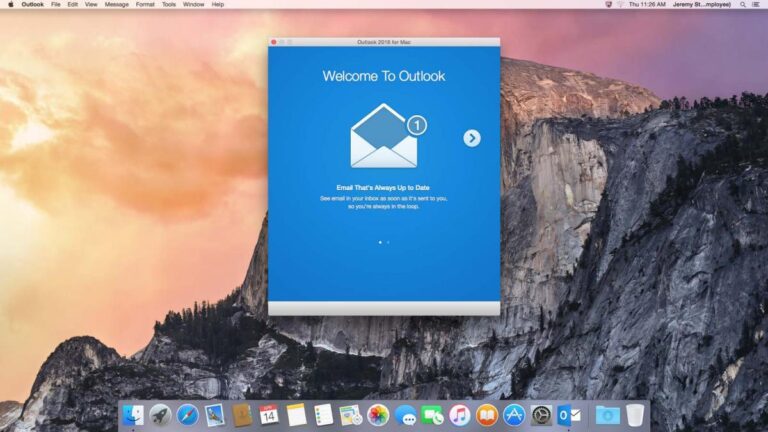Click the open envelope mail icon
The width and height of the screenshot is (768, 432).
point(384,136)
